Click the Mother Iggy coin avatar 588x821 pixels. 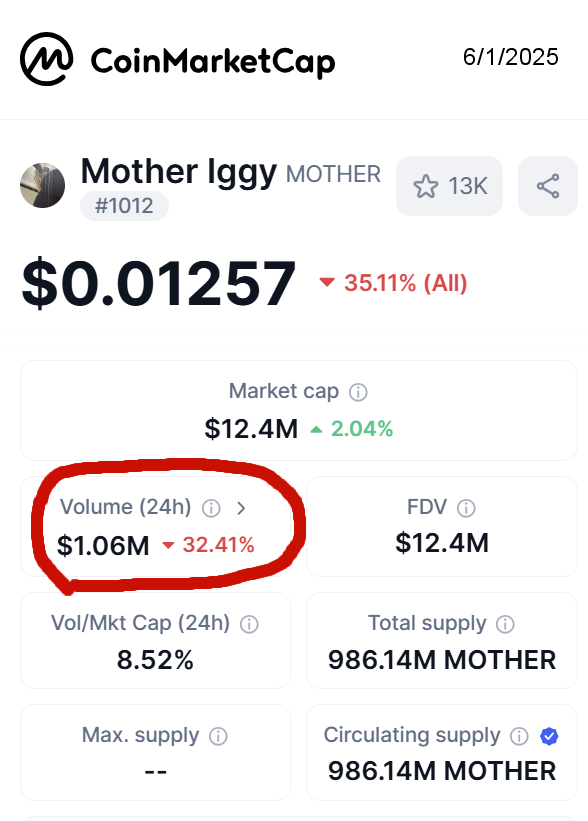click(x=42, y=185)
